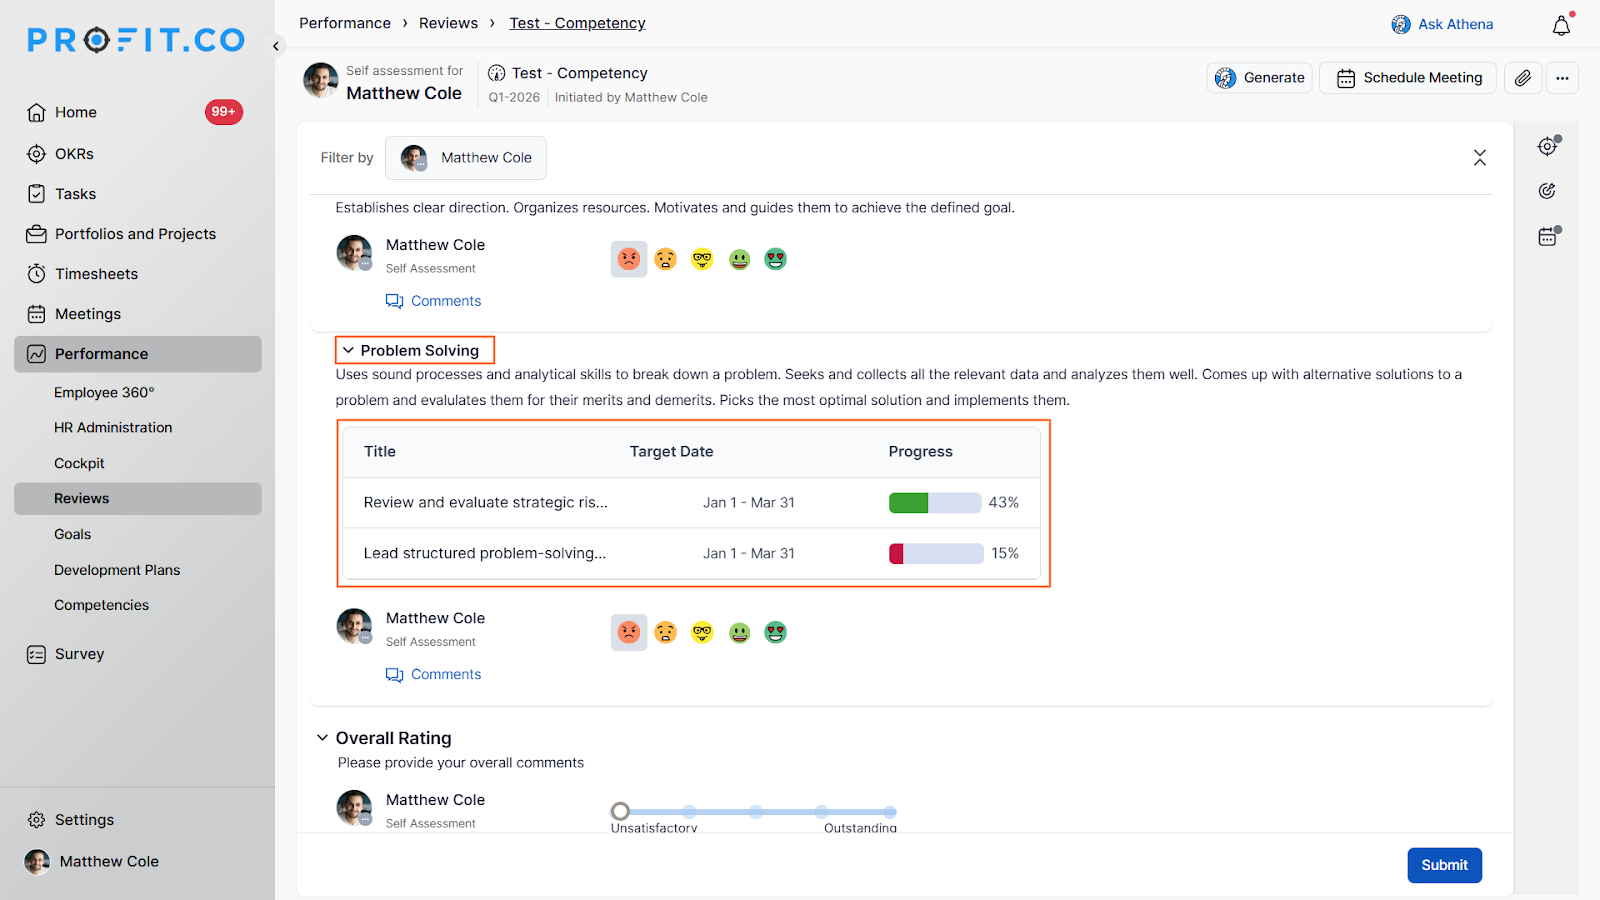Collapse the Overall Rating section
Screen dimensions: 1600x900
322,738
